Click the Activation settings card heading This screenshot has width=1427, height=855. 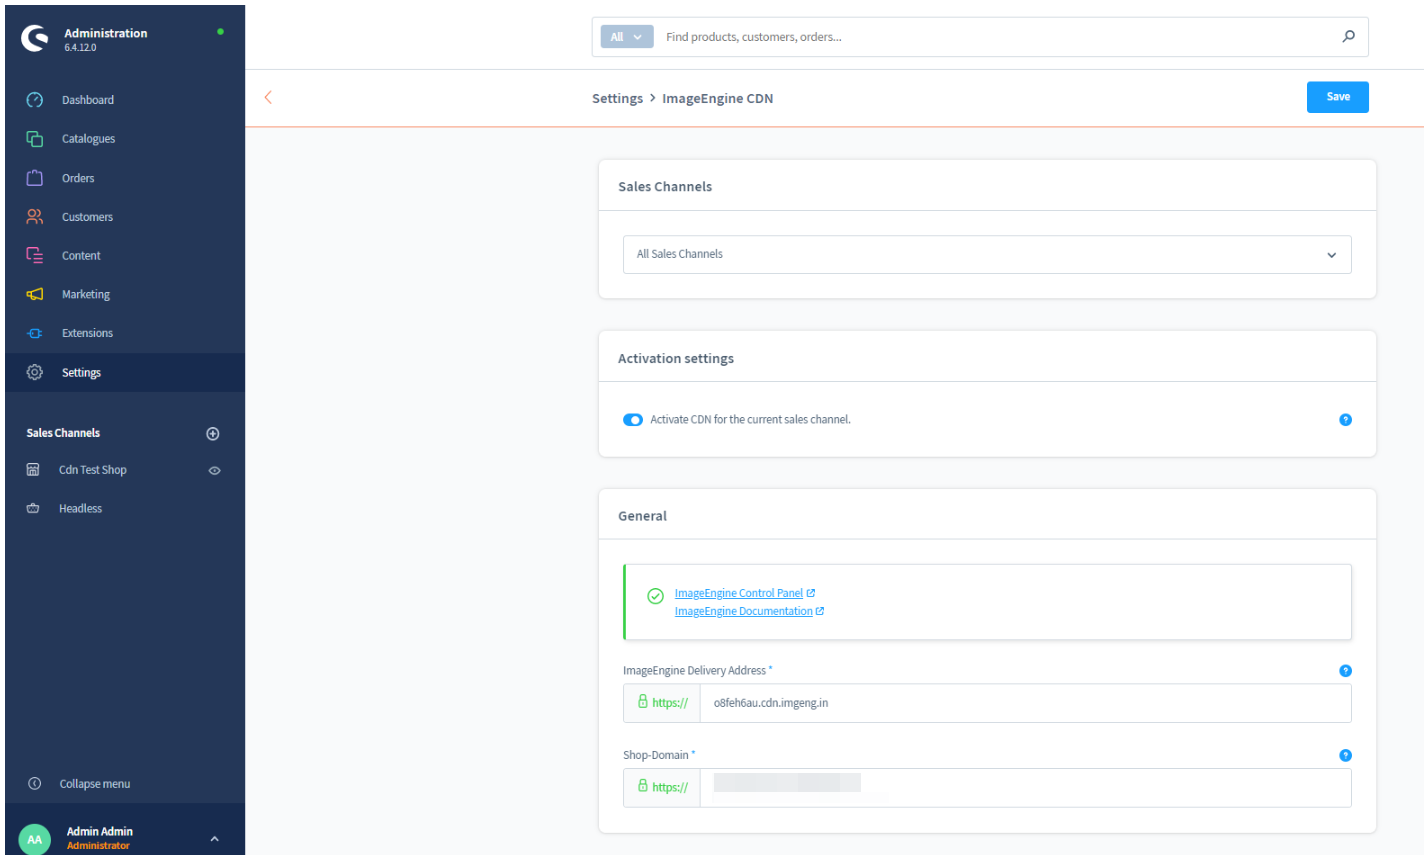tap(676, 359)
